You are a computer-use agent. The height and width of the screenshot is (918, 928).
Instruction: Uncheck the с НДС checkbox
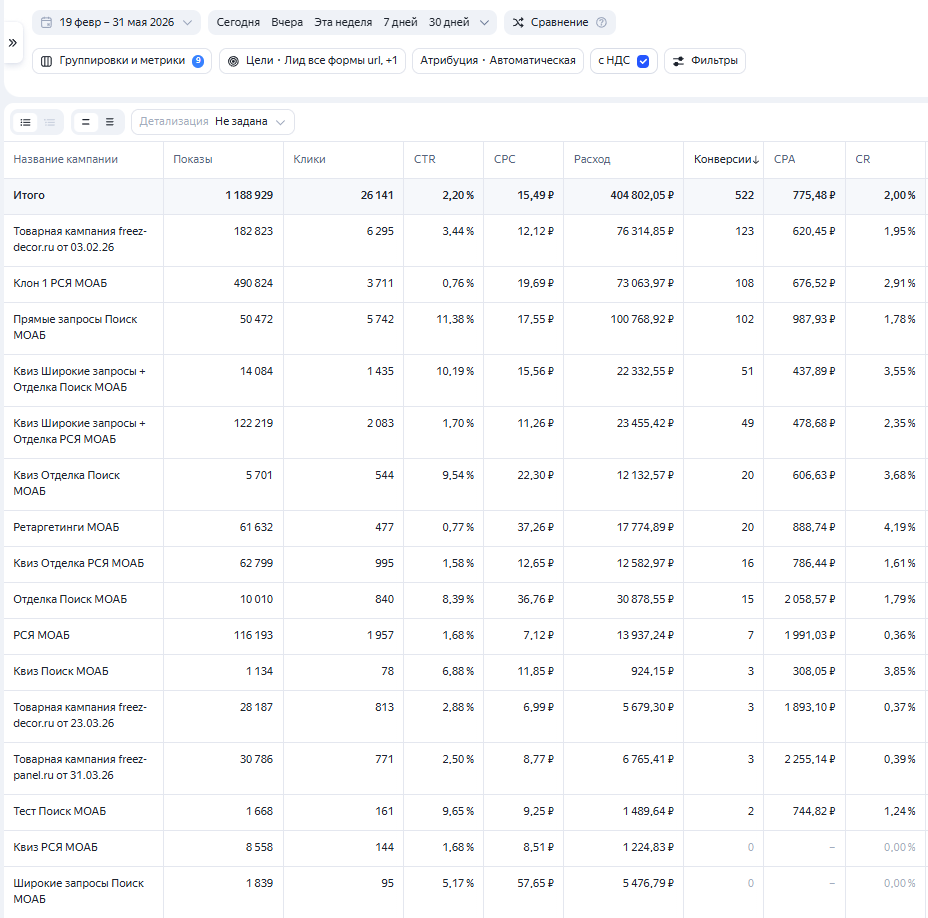(x=643, y=61)
